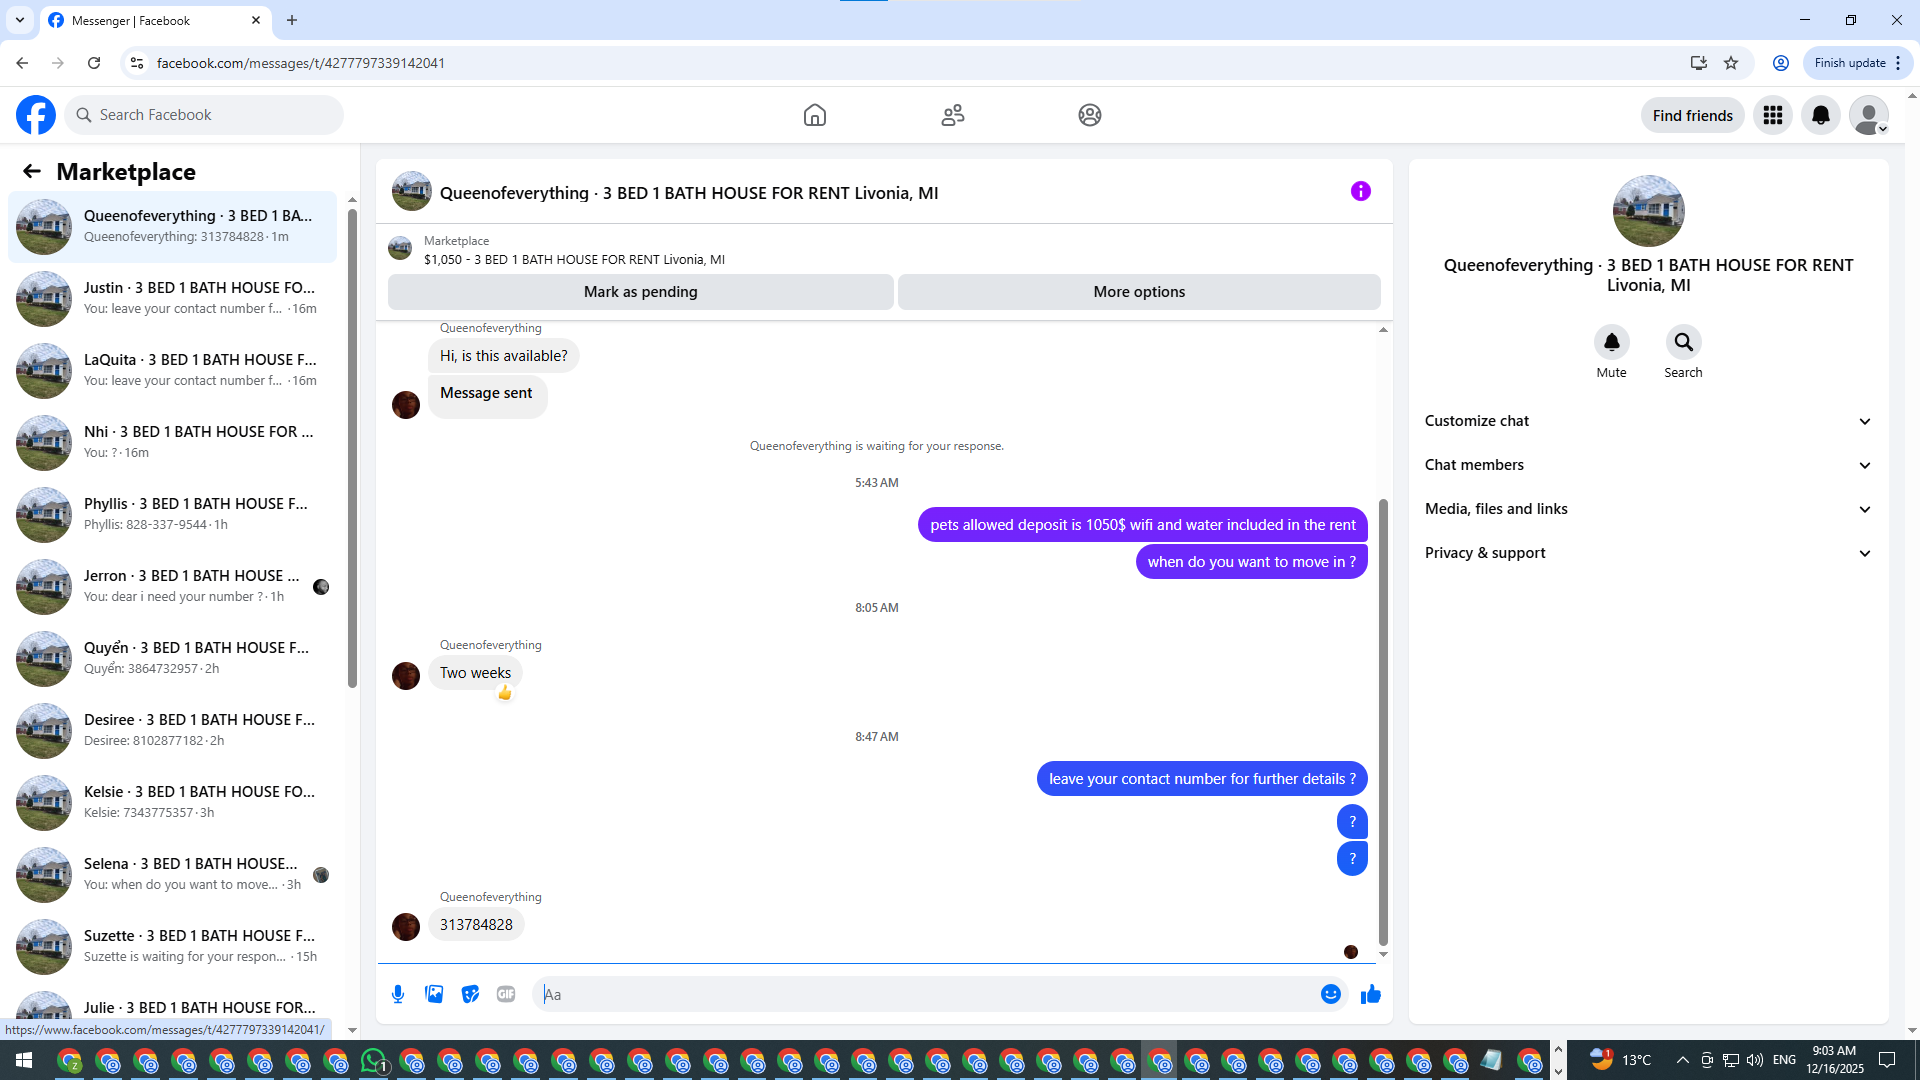Search in conversation magnifier icon

[x=1684, y=342]
